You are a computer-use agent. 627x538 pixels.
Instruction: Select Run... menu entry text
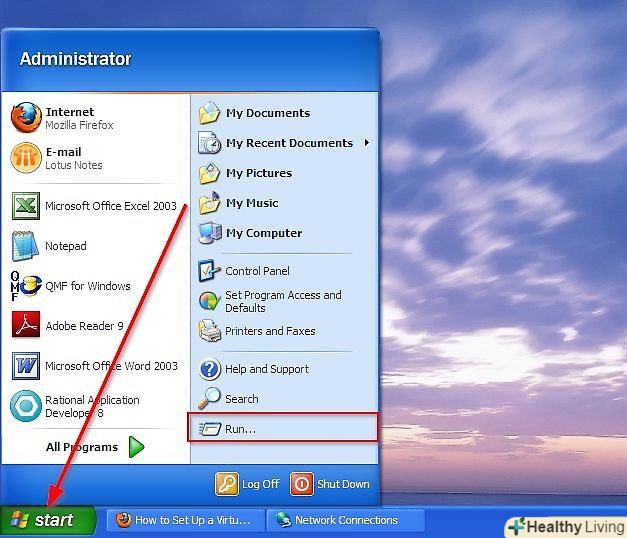pyautogui.click(x=240, y=429)
